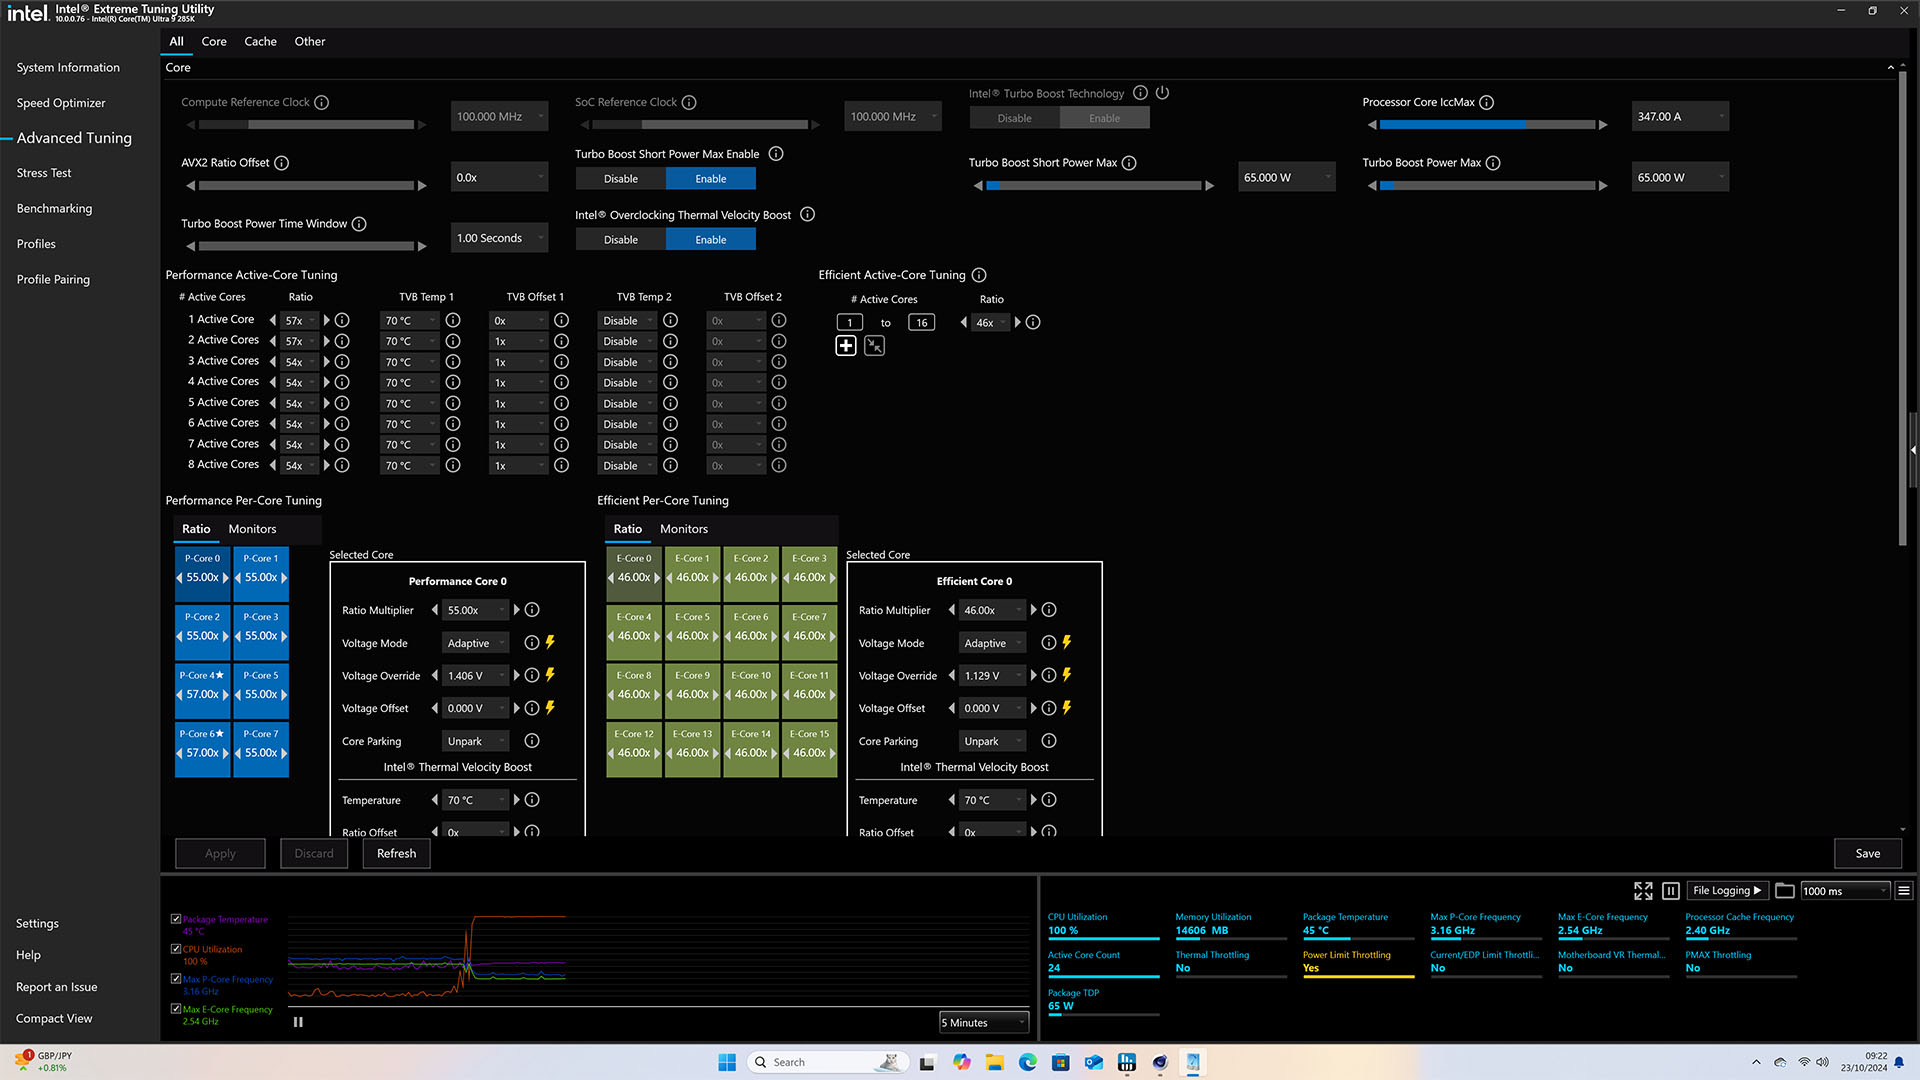Screen dimensions: 1920x1080
Task: Click lightning icon beside P-Core Voltage Override
Action: (x=550, y=675)
